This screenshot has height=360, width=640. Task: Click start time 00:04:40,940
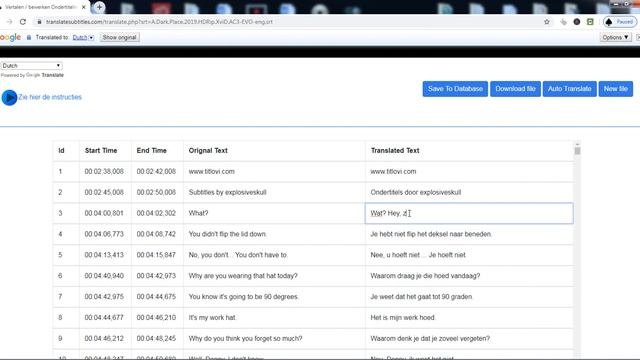104,276
